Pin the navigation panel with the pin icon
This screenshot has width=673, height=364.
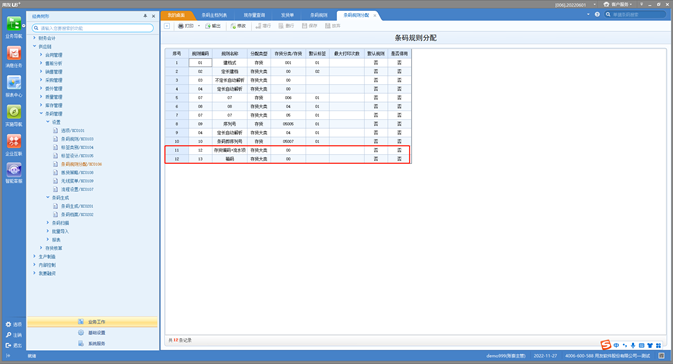(145, 16)
